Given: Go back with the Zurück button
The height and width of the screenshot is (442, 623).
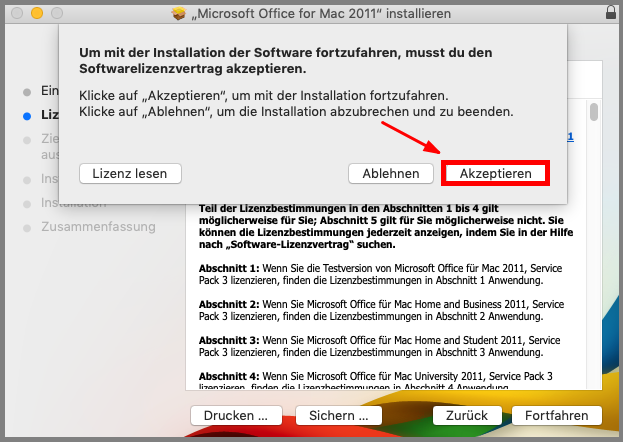Looking at the screenshot, I should [467, 415].
